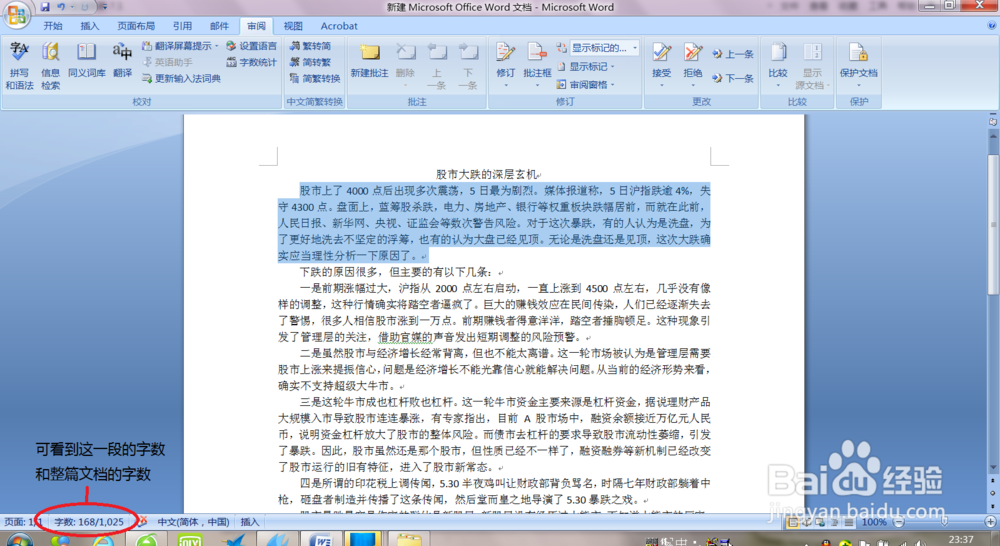The image size is (1000, 546).
Task: Go to 上一条 previous change
Action: (733, 54)
